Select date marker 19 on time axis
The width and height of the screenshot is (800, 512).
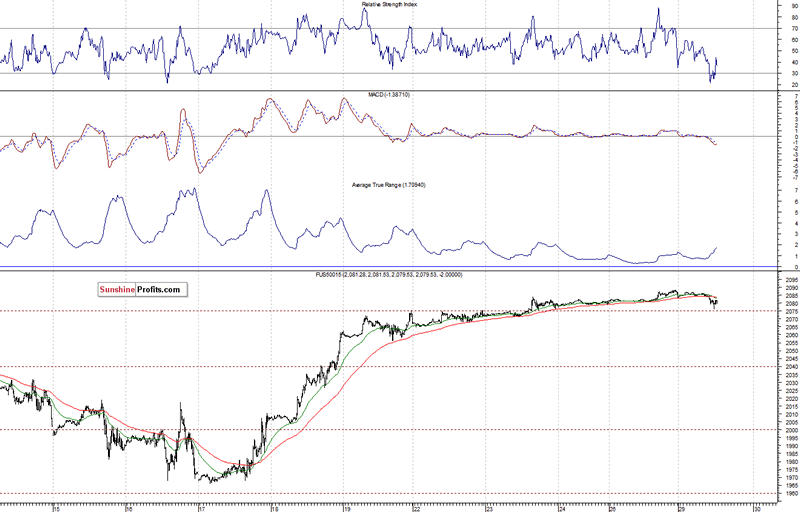(x=345, y=507)
